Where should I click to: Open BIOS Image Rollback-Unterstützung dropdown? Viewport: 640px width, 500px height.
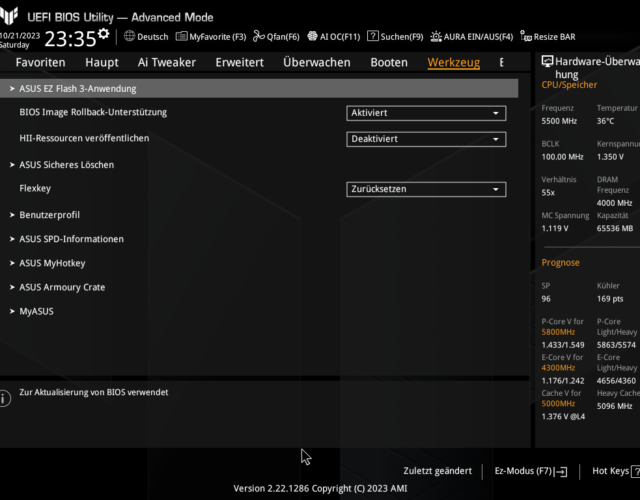tap(426, 113)
